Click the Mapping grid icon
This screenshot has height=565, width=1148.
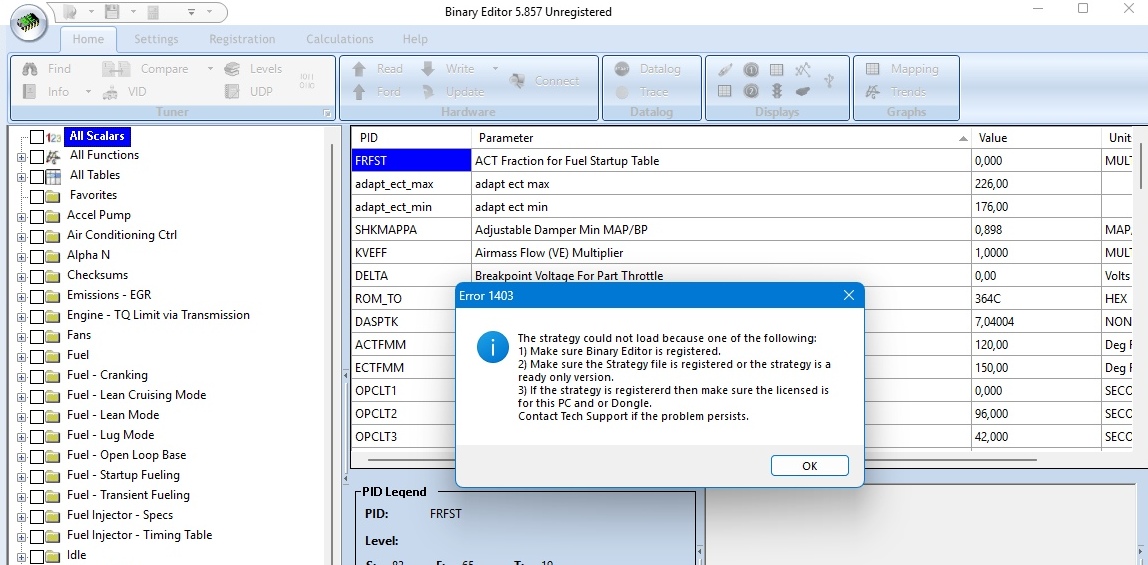pyautogui.click(x=873, y=69)
